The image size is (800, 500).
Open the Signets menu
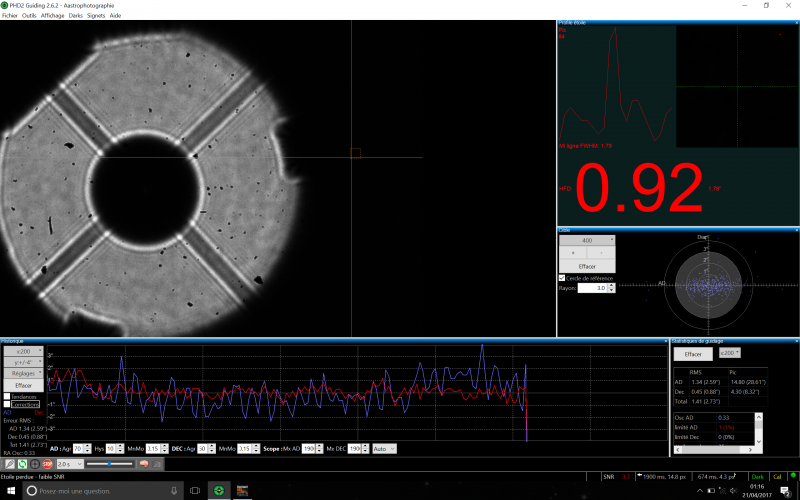[96, 15]
